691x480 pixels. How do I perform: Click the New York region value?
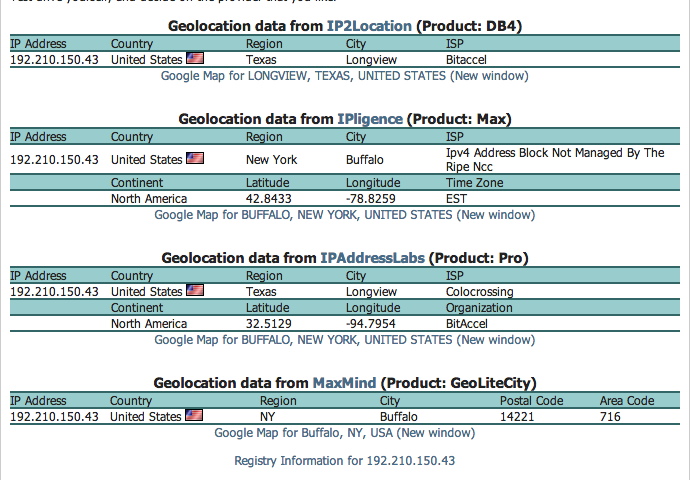pos(271,160)
